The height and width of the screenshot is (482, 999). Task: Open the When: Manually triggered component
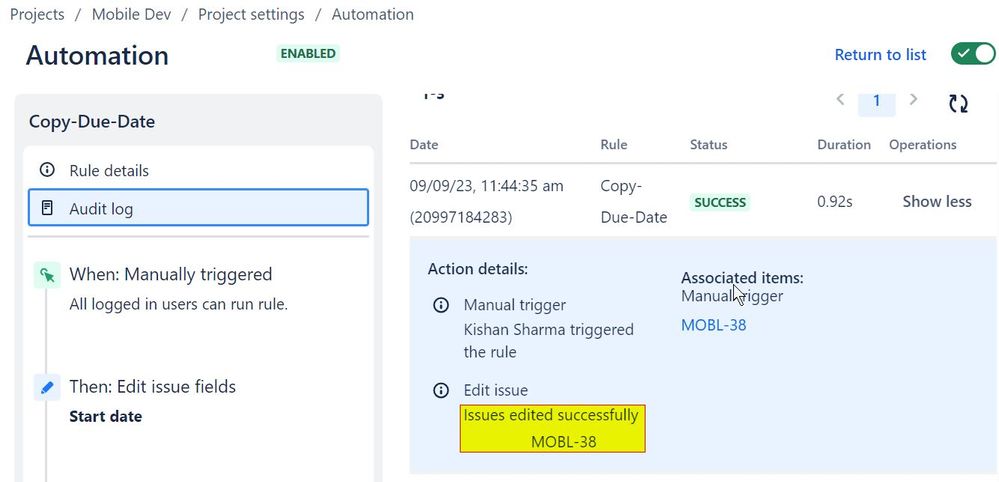pyautogui.click(x=171, y=274)
